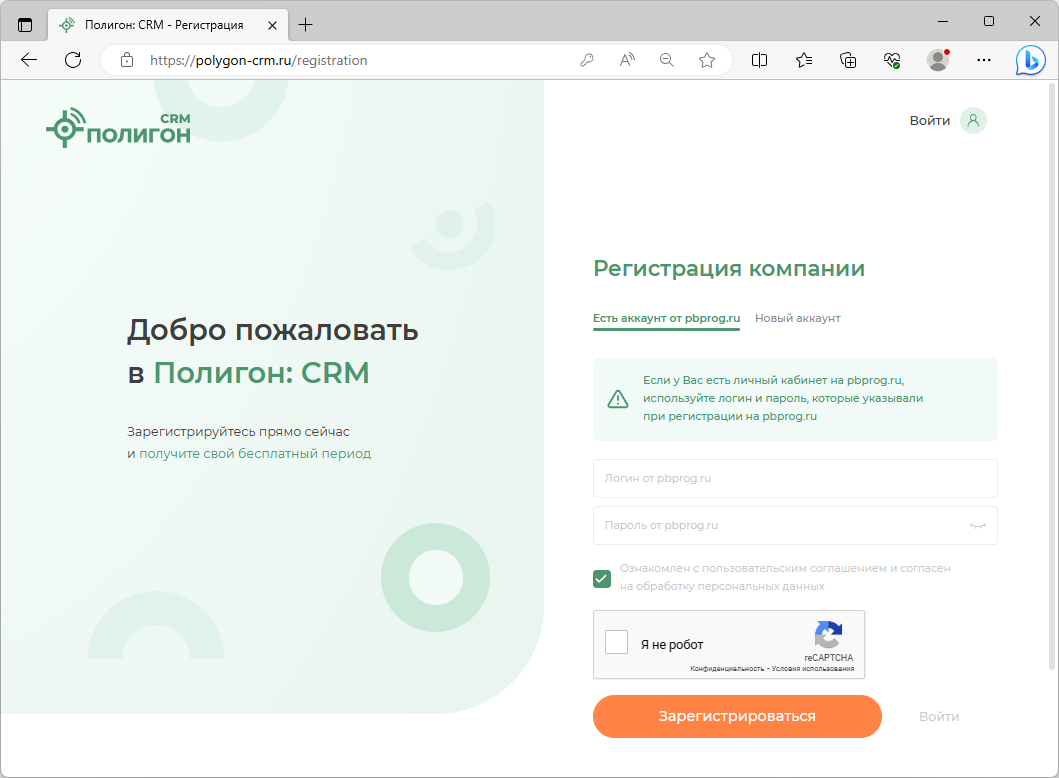Screen dimensions: 1059x778
Task: Open split screen view
Action: pos(759,60)
